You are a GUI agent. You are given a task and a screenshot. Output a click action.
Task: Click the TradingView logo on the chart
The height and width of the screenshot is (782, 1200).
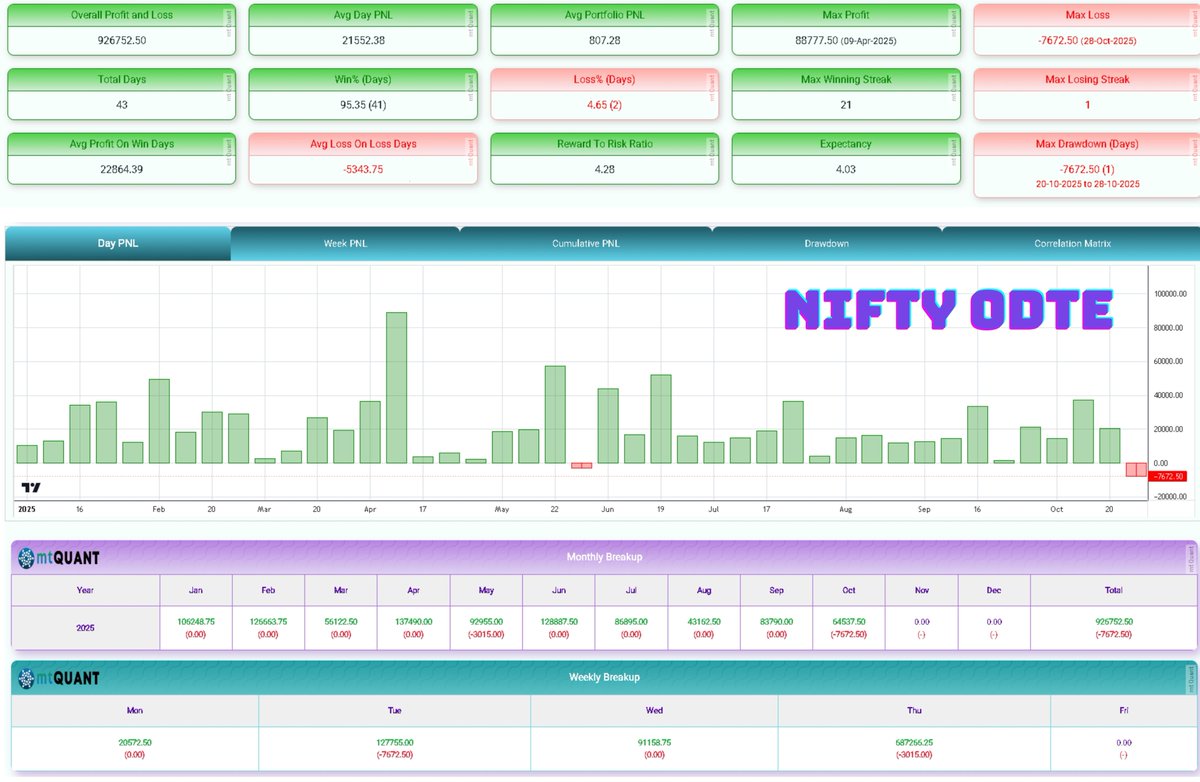coord(30,487)
